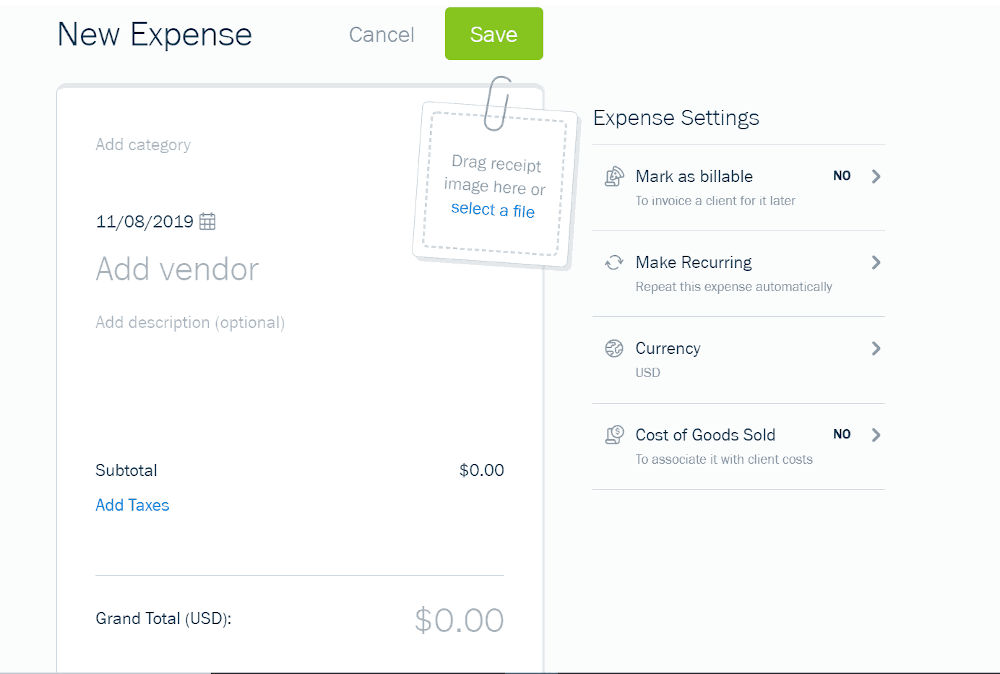The height and width of the screenshot is (674, 1000).
Task: Toggle the Cost of Goods Sold NO switch
Action: tap(842, 434)
